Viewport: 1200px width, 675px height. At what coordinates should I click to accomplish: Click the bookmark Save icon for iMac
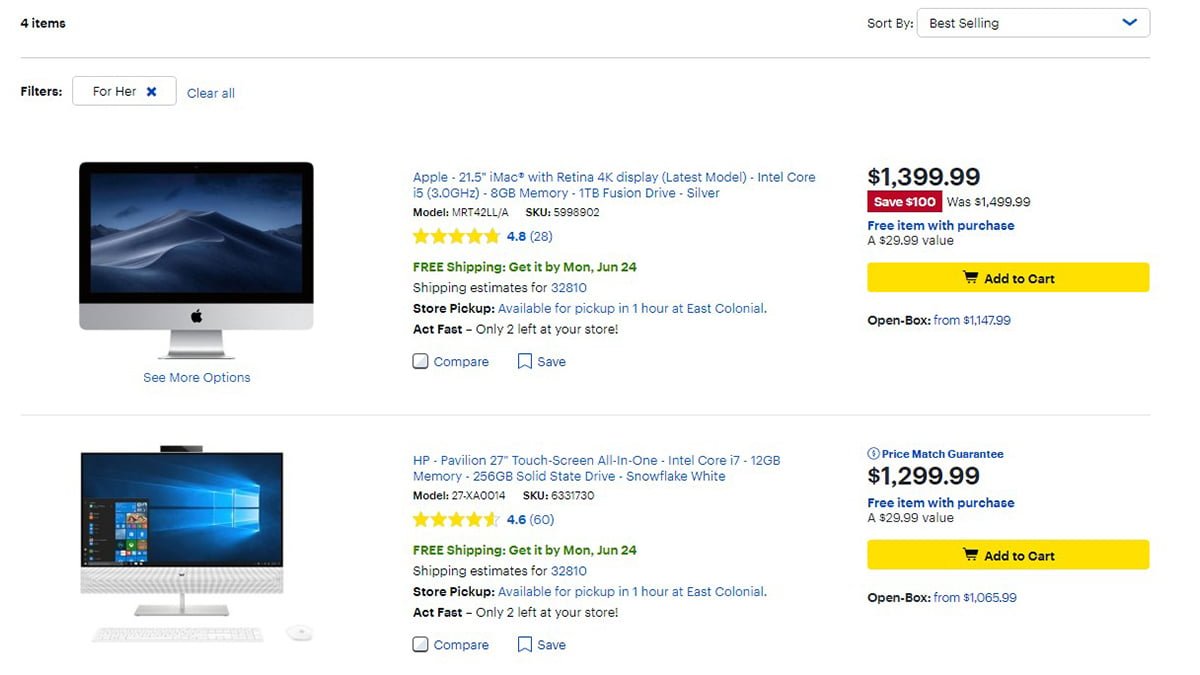pyautogui.click(x=524, y=362)
